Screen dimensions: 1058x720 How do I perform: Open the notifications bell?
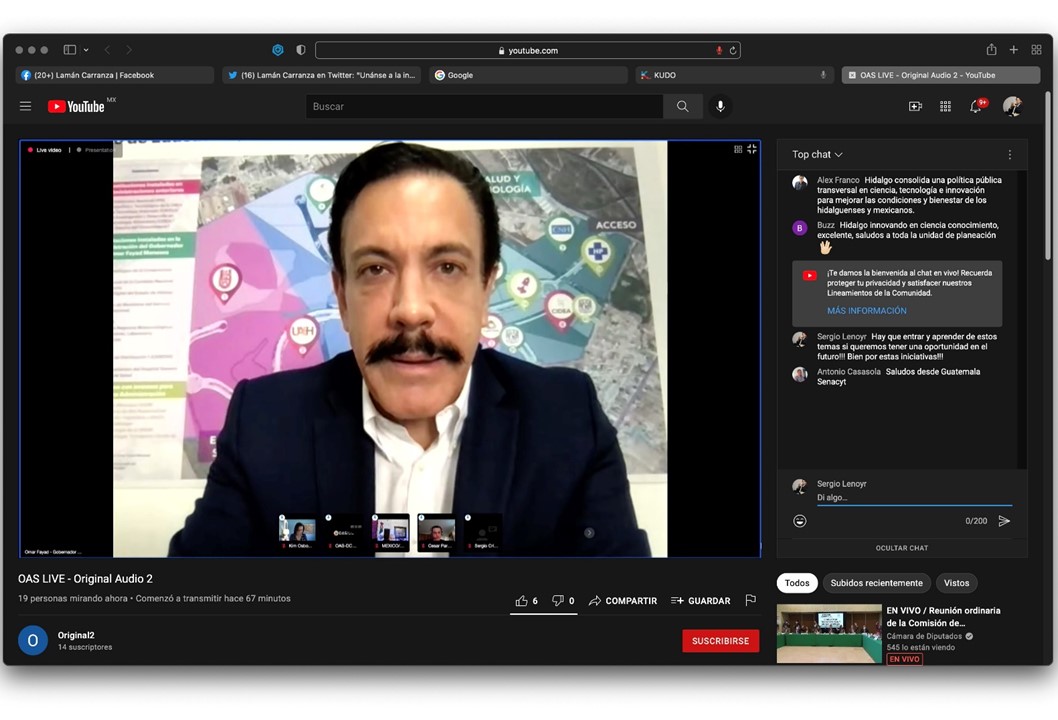point(976,106)
